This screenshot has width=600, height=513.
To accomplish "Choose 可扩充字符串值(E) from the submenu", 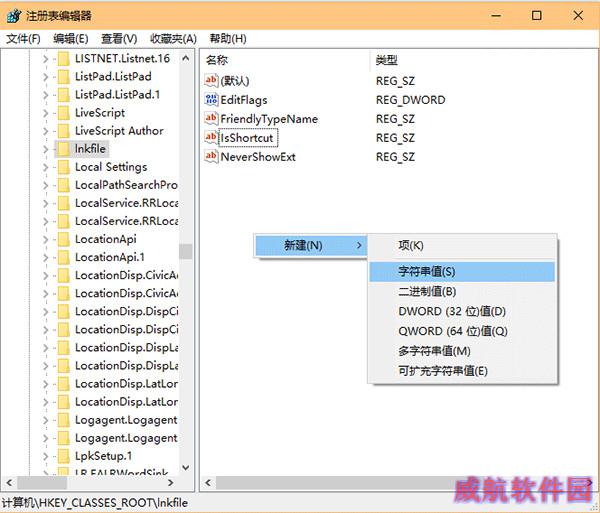I will point(462,371).
